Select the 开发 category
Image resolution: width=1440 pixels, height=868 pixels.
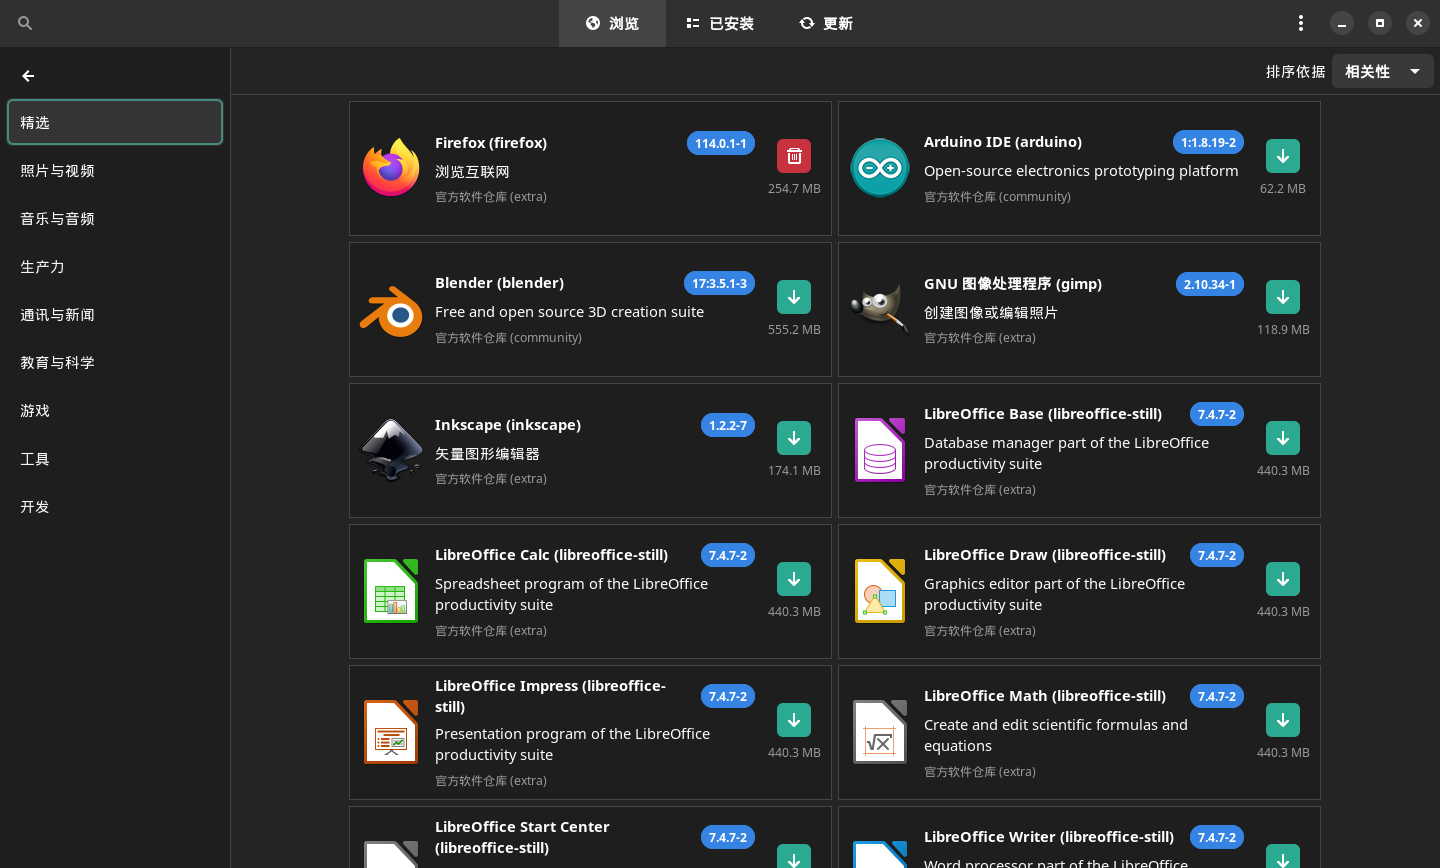[115, 506]
